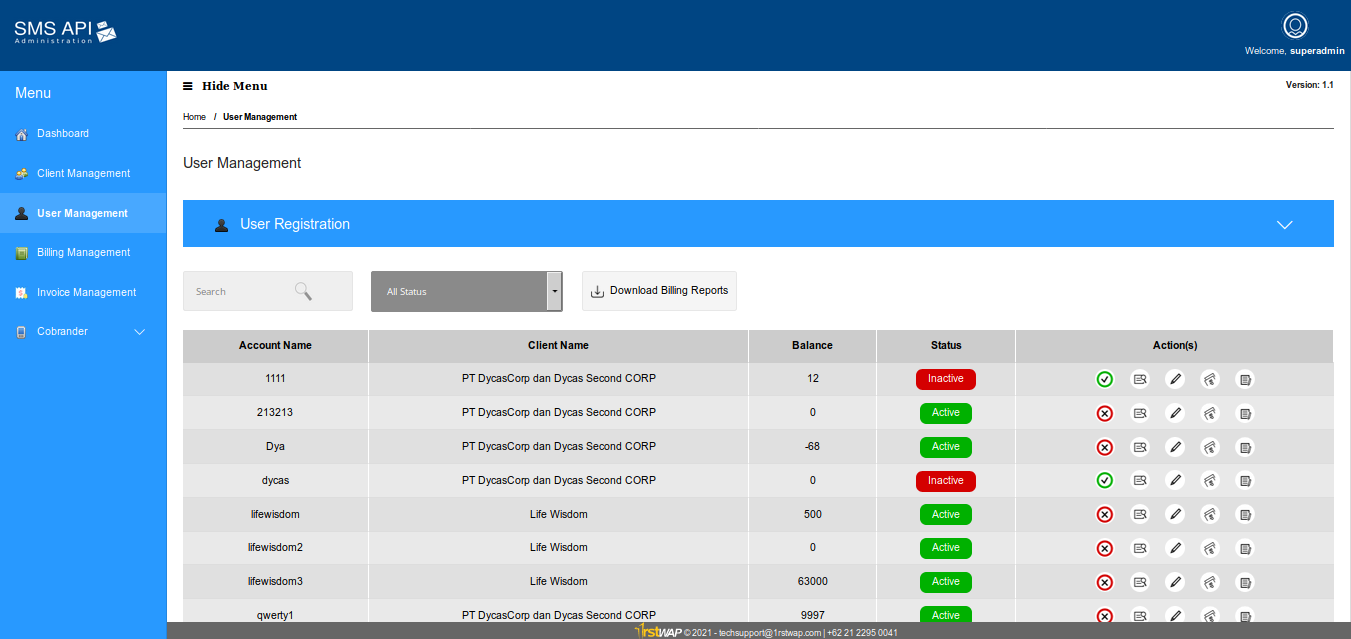Click the search magnifier icon
The image size is (1351, 639).
[303, 291]
